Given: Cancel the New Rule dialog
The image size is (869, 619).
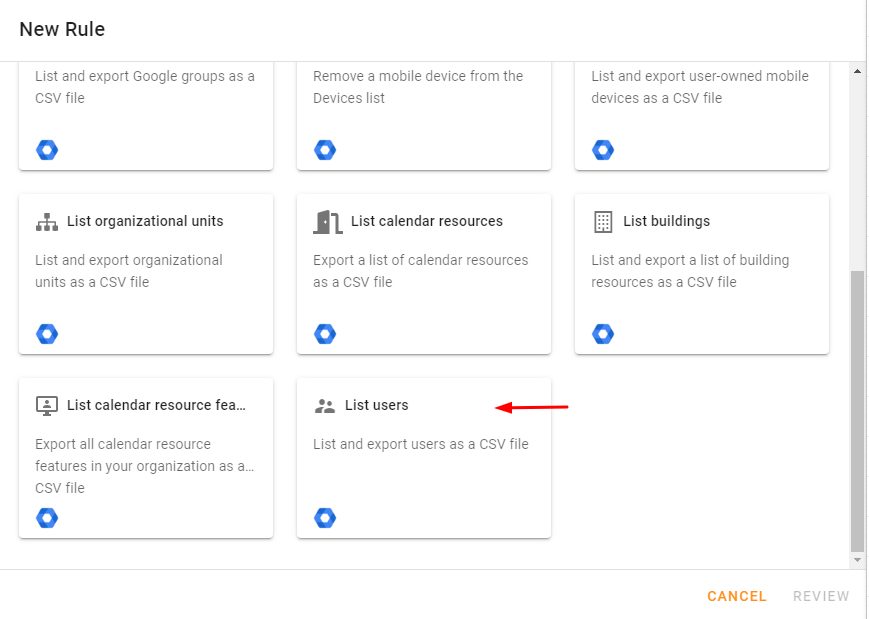Looking at the screenshot, I should (737, 596).
